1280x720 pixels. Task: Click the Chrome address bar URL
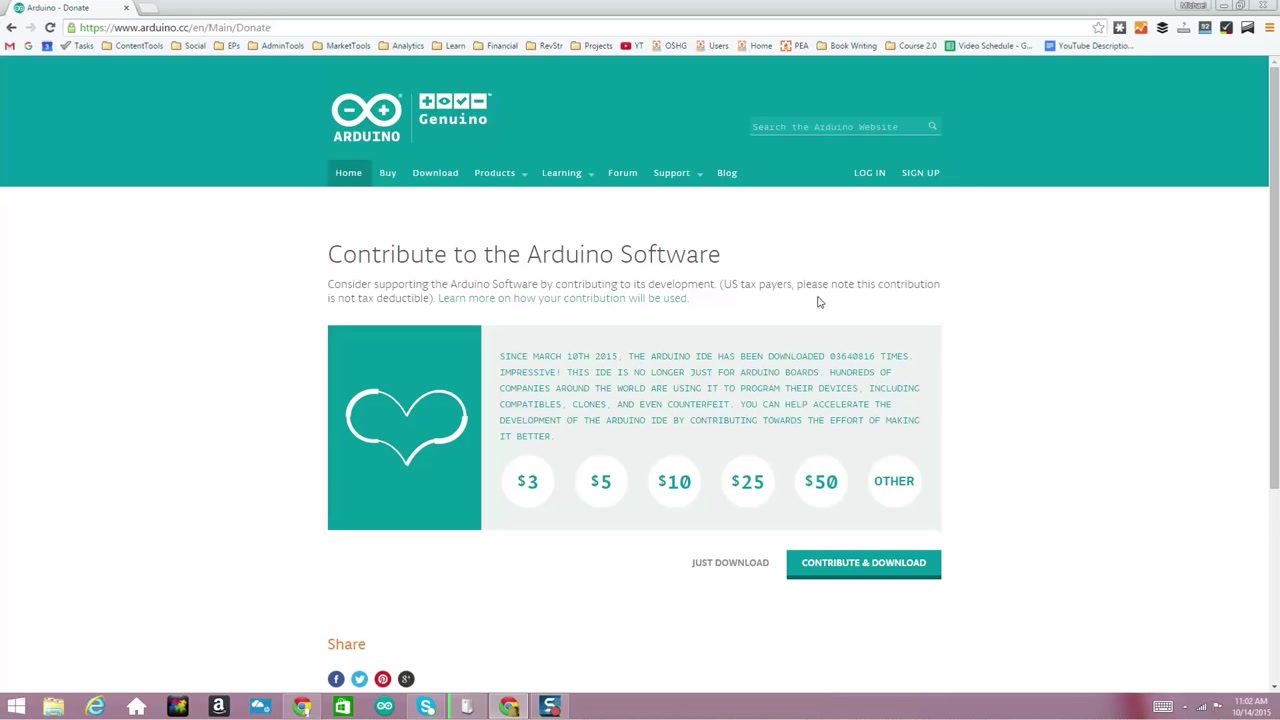[x=175, y=28]
